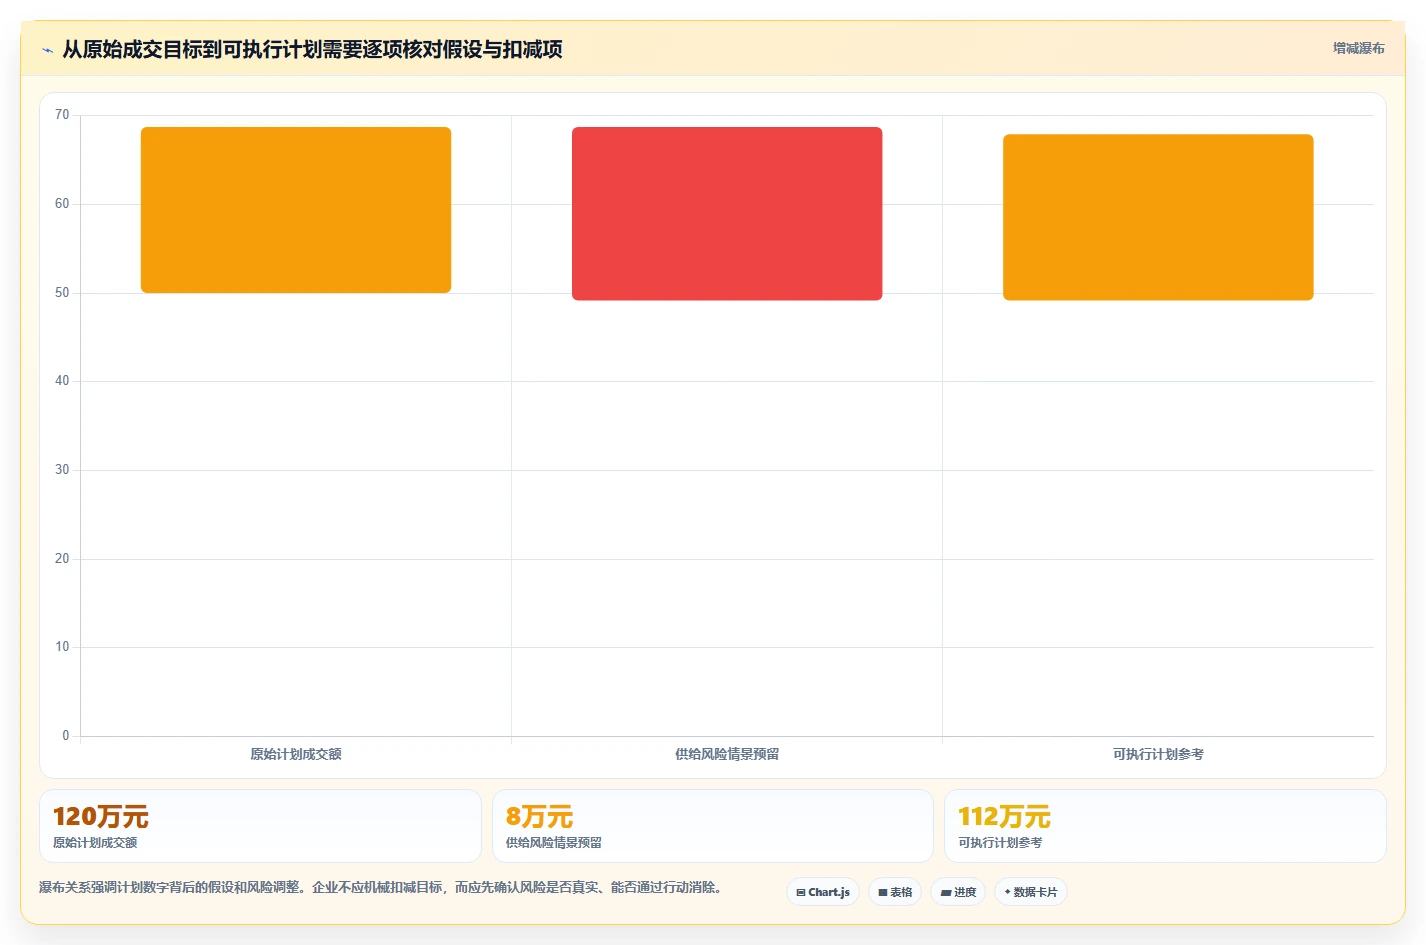Click y-axis tick value 0

[66, 736]
